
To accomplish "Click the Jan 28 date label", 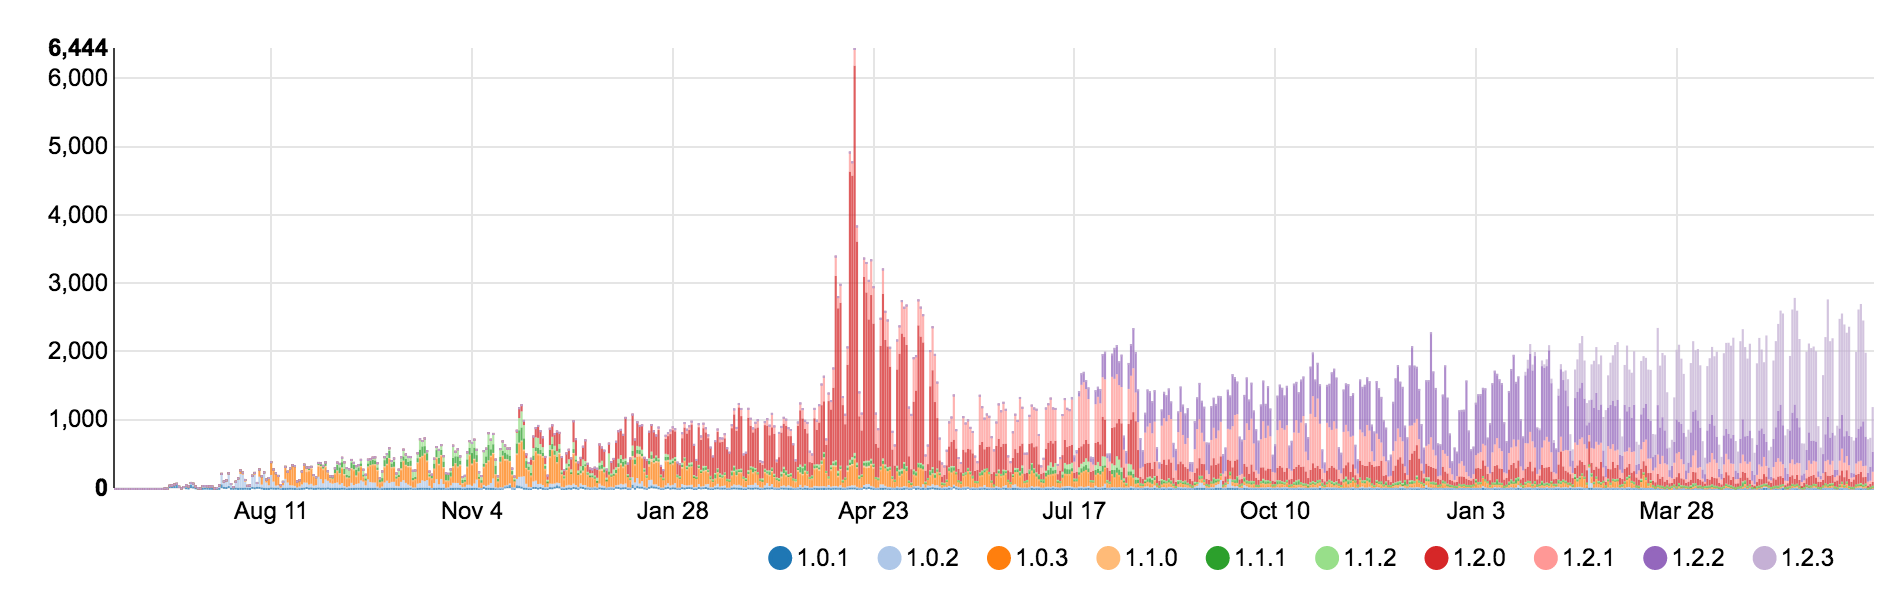I will pyautogui.click(x=672, y=511).
